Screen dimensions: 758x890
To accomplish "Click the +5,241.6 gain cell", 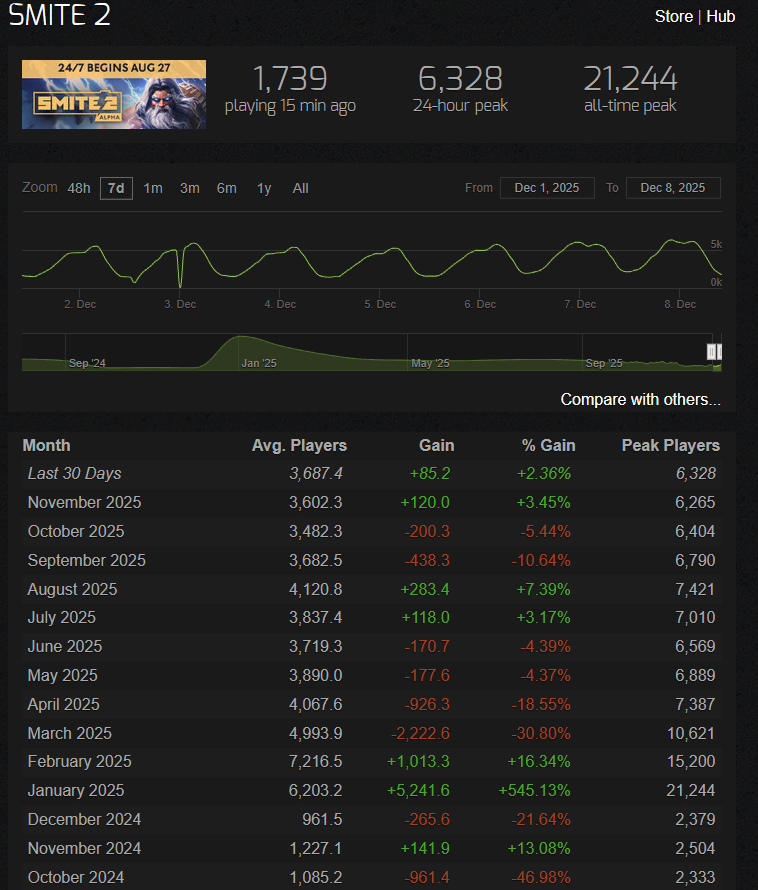I will click(x=418, y=791).
